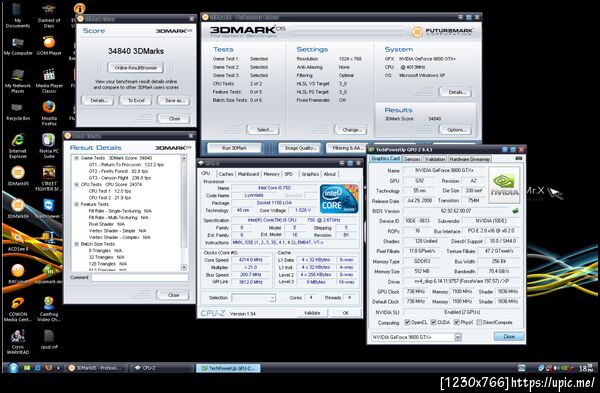Viewport: 600px width, 393px height.
Task: Click the GPU-Z screenshot camera icon
Action: [519, 158]
